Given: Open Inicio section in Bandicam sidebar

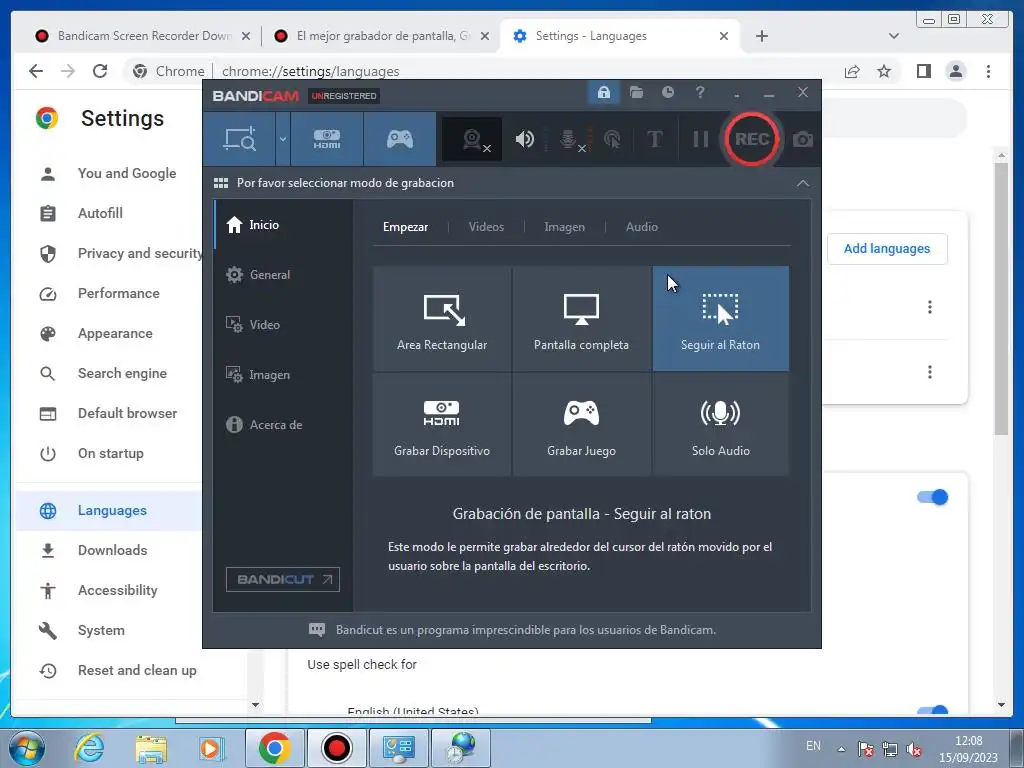Looking at the screenshot, I should point(284,225).
